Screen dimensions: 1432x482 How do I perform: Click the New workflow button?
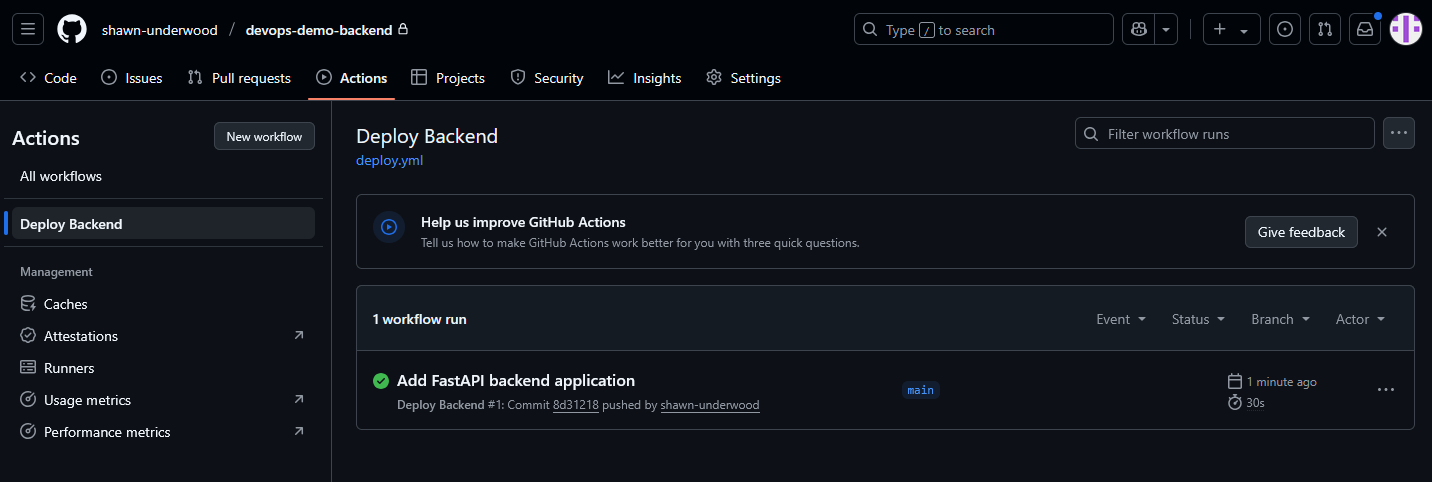pyautogui.click(x=264, y=137)
